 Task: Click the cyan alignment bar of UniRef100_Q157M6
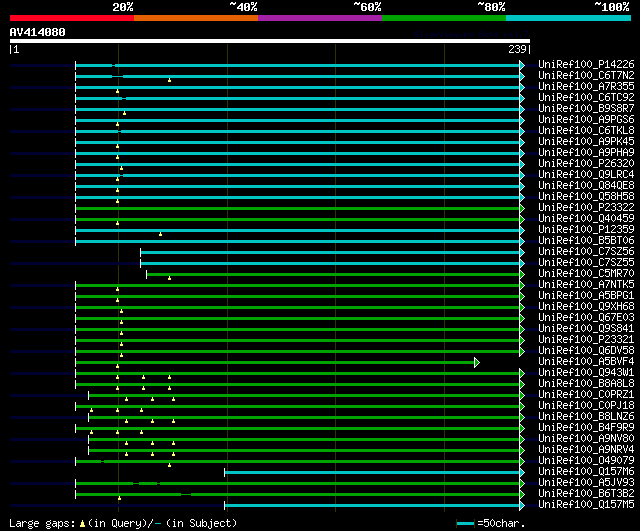point(372,473)
